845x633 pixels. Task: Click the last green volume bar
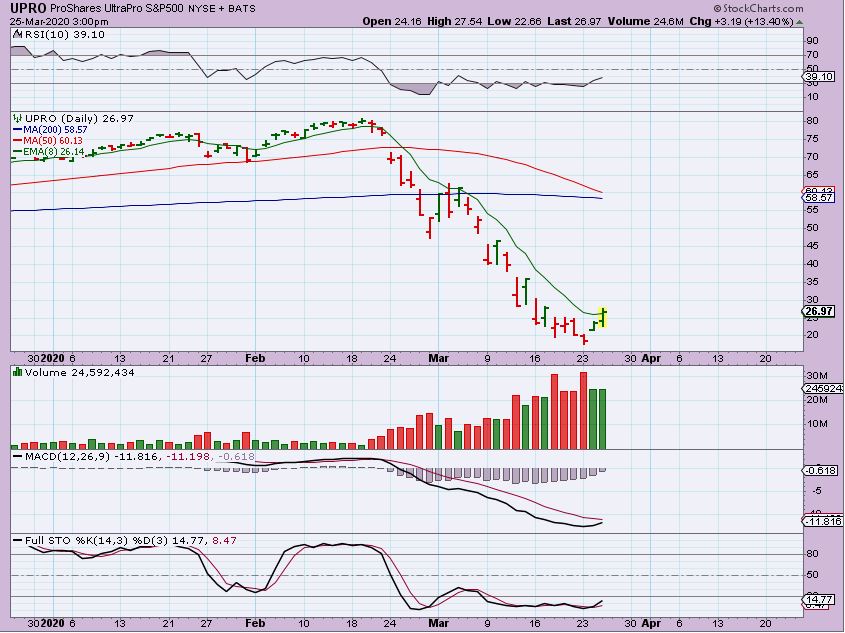[602, 419]
